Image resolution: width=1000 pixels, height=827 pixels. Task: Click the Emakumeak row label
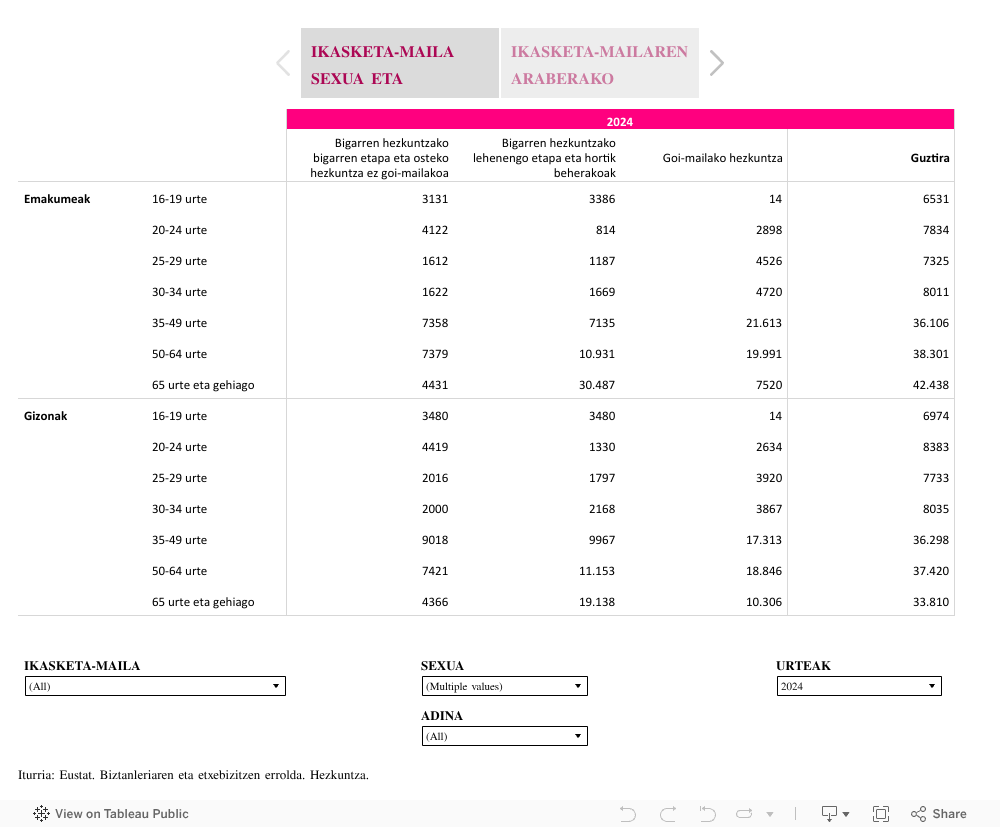(57, 199)
